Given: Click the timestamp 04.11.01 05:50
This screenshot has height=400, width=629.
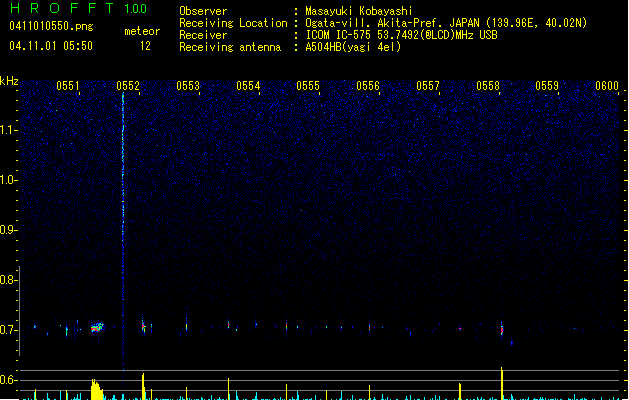Looking at the screenshot, I should tap(51, 46).
